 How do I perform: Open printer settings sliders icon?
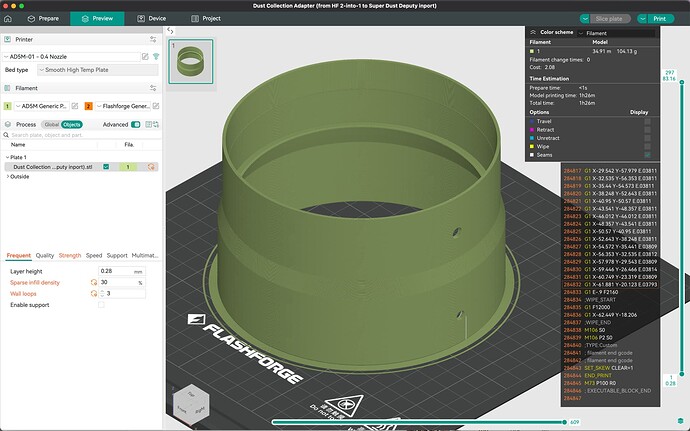point(153,39)
